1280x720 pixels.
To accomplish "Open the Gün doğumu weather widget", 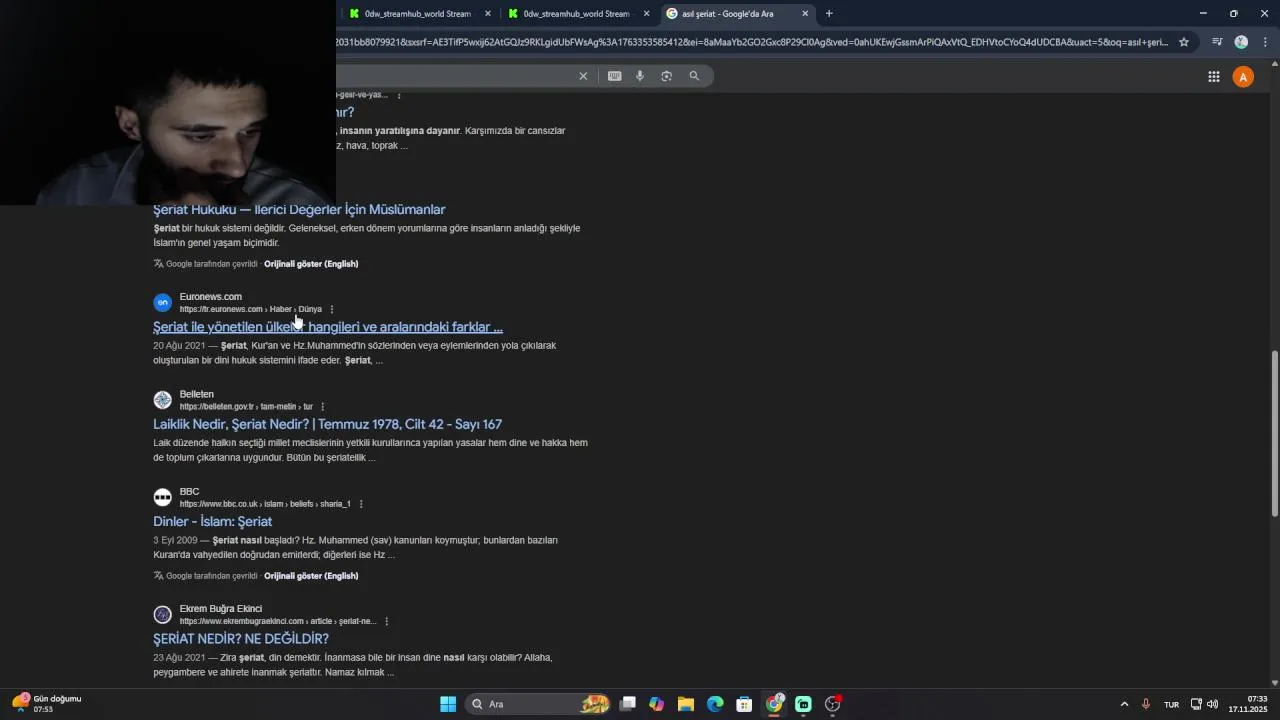I will pos(47,704).
